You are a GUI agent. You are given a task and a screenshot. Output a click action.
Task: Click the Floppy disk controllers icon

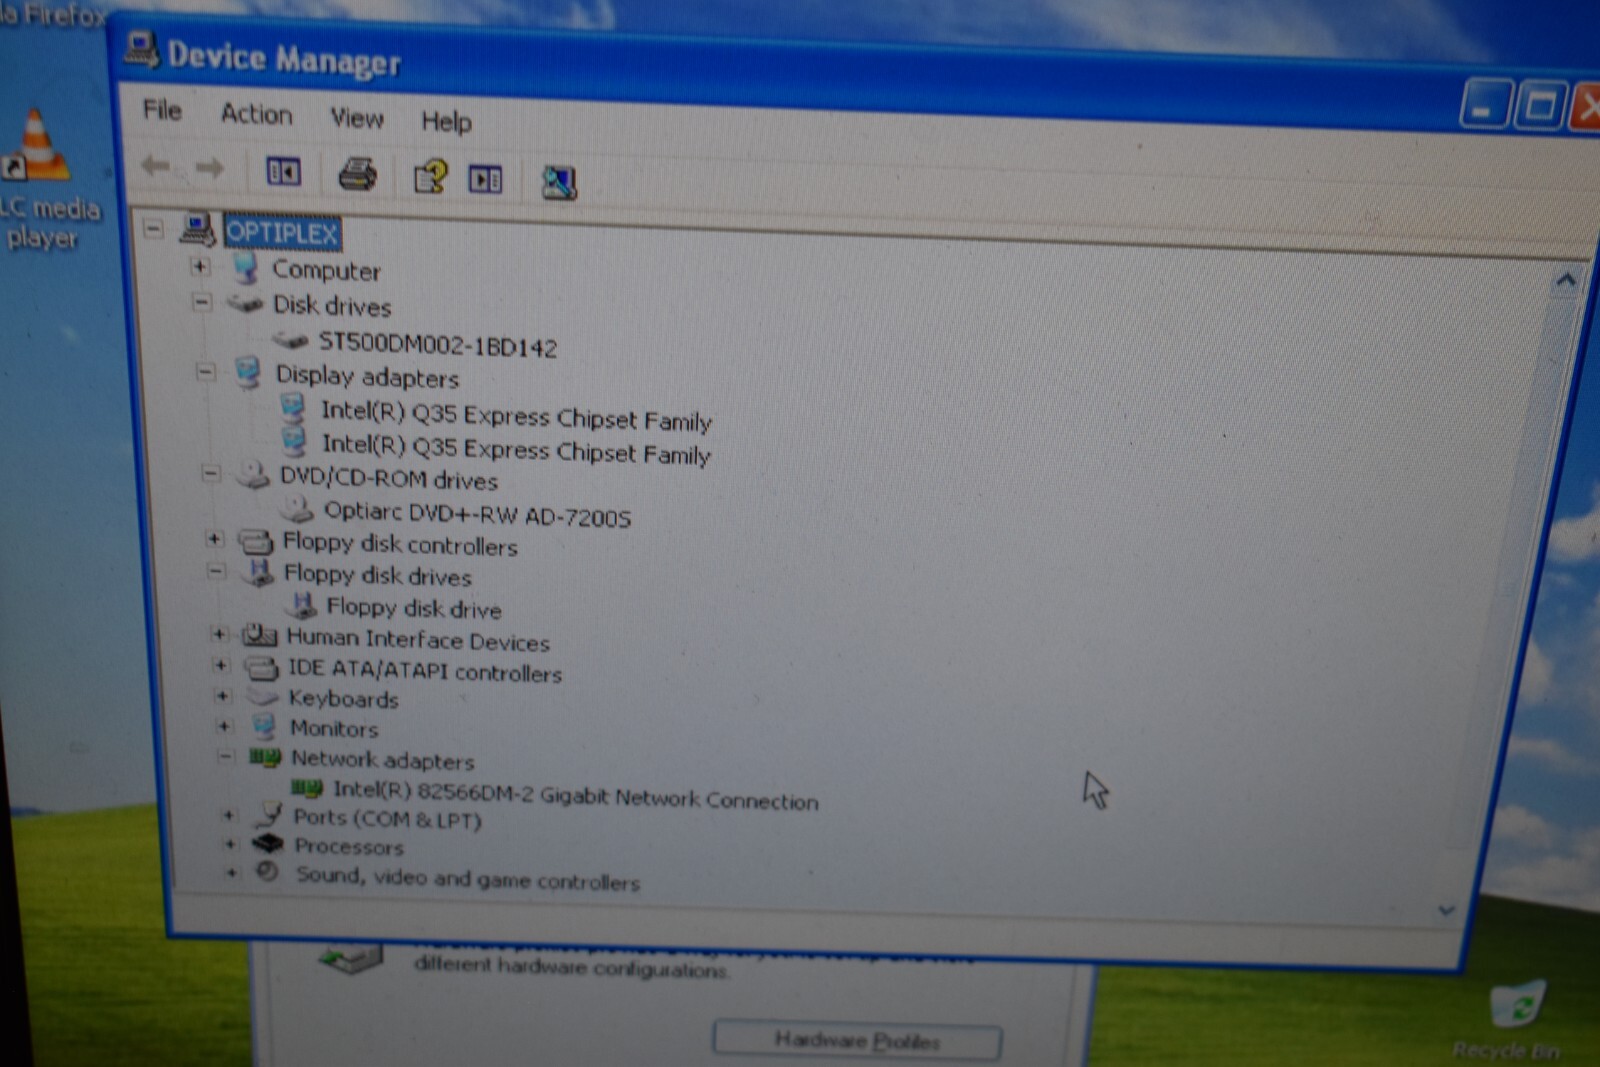(256, 541)
